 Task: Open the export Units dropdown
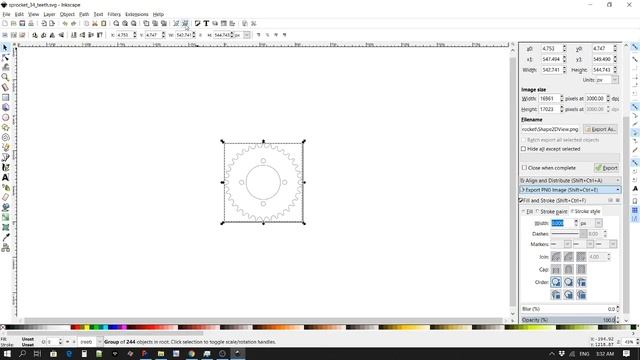[615, 80]
